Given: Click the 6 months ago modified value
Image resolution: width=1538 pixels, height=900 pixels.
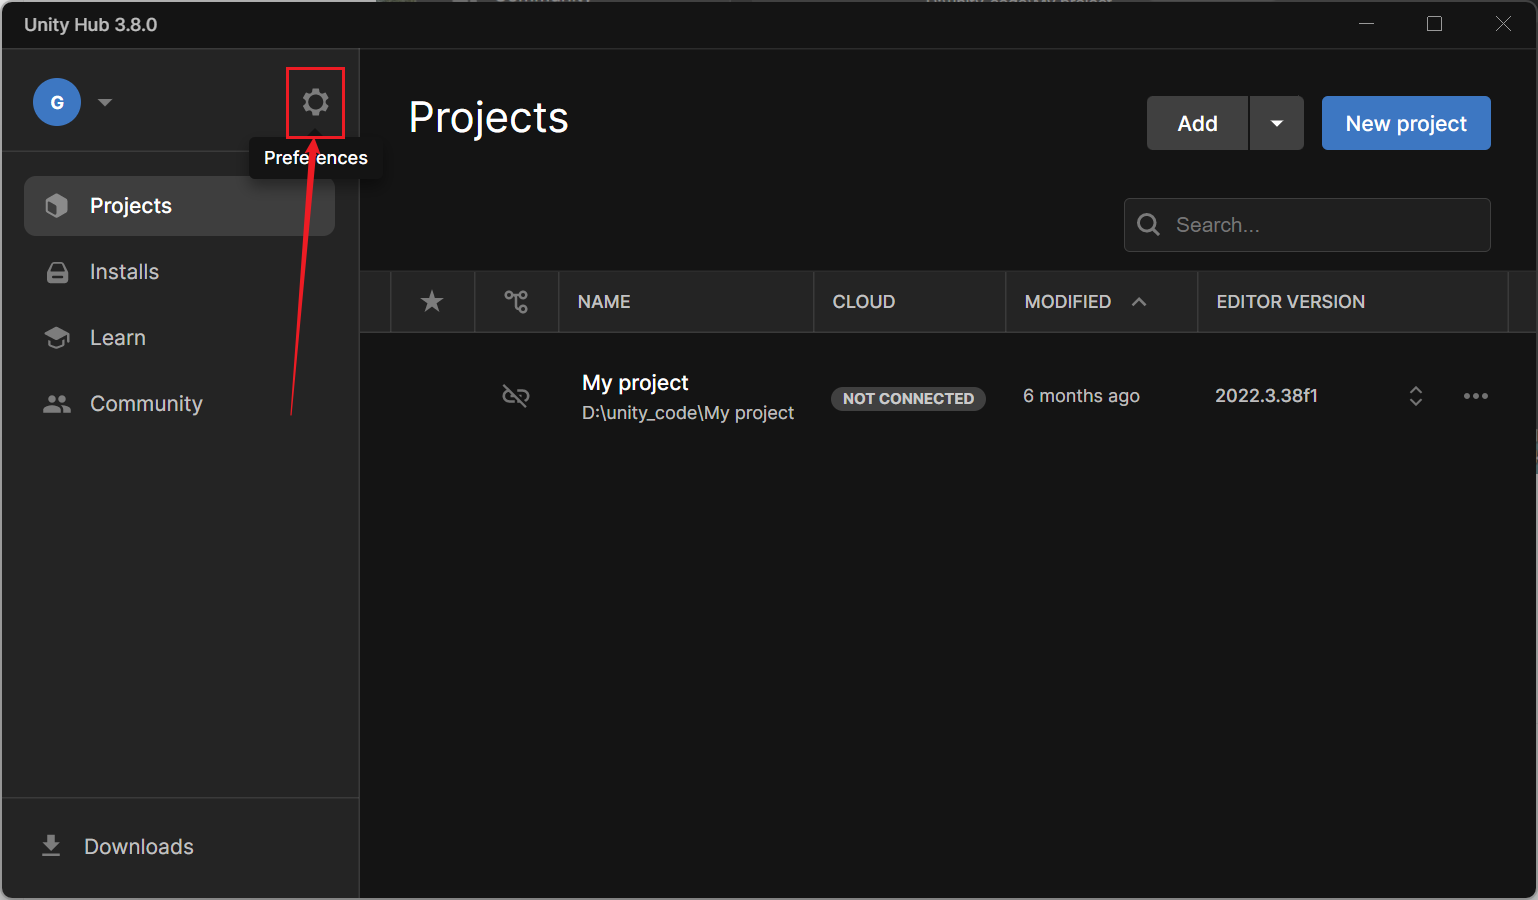Looking at the screenshot, I should point(1081,396).
